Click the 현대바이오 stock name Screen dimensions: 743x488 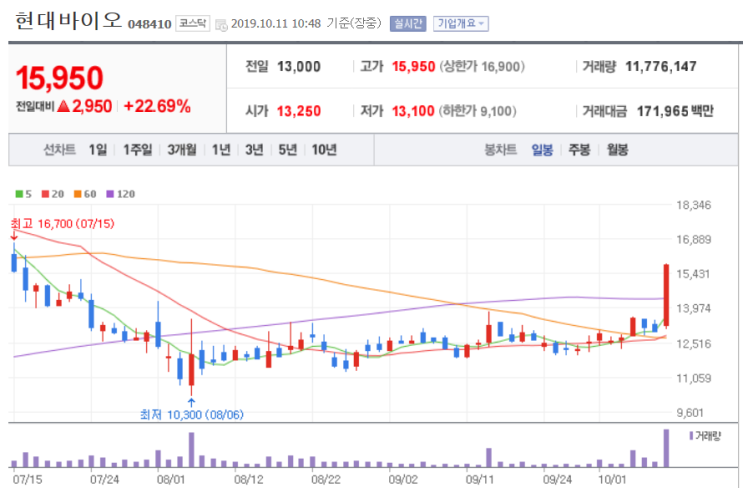(69, 21)
